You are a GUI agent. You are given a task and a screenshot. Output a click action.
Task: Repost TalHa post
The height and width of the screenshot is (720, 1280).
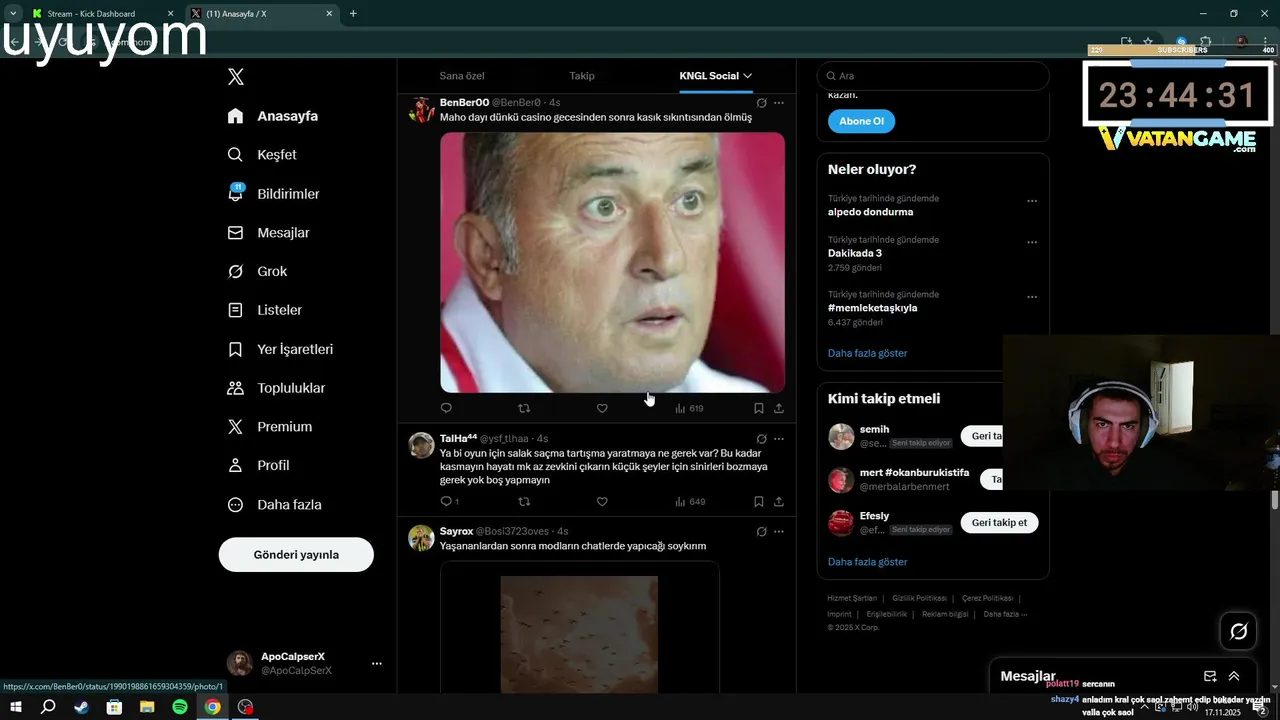(524, 502)
